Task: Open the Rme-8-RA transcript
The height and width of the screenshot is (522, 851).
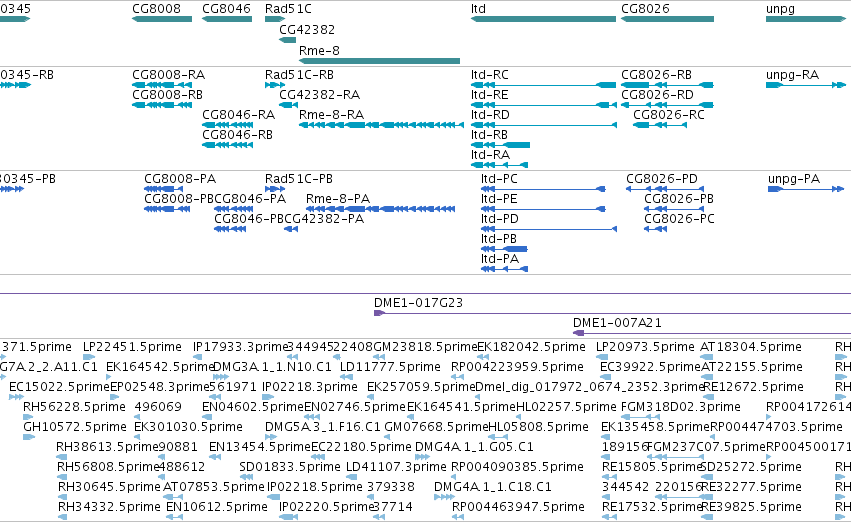Action: click(382, 125)
